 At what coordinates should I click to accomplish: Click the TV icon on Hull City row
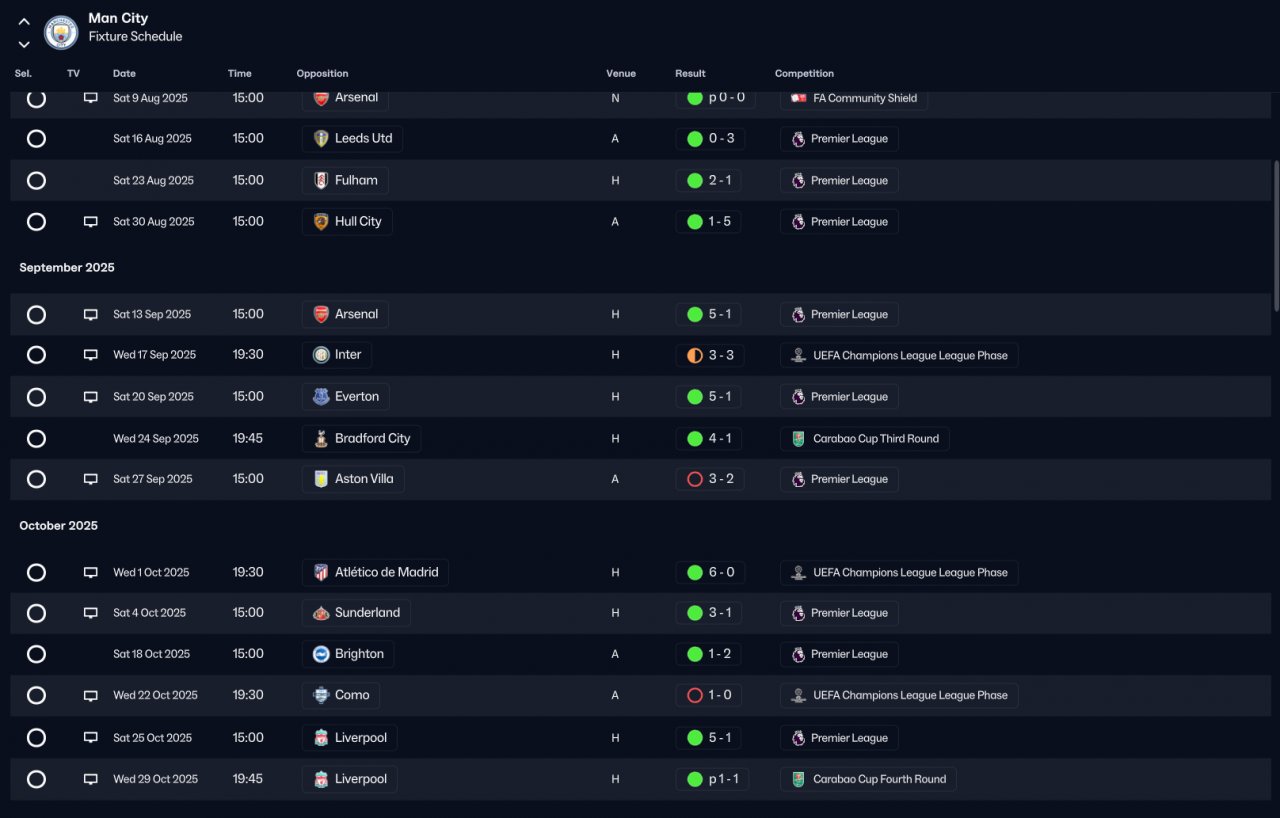tap(91, 222)
